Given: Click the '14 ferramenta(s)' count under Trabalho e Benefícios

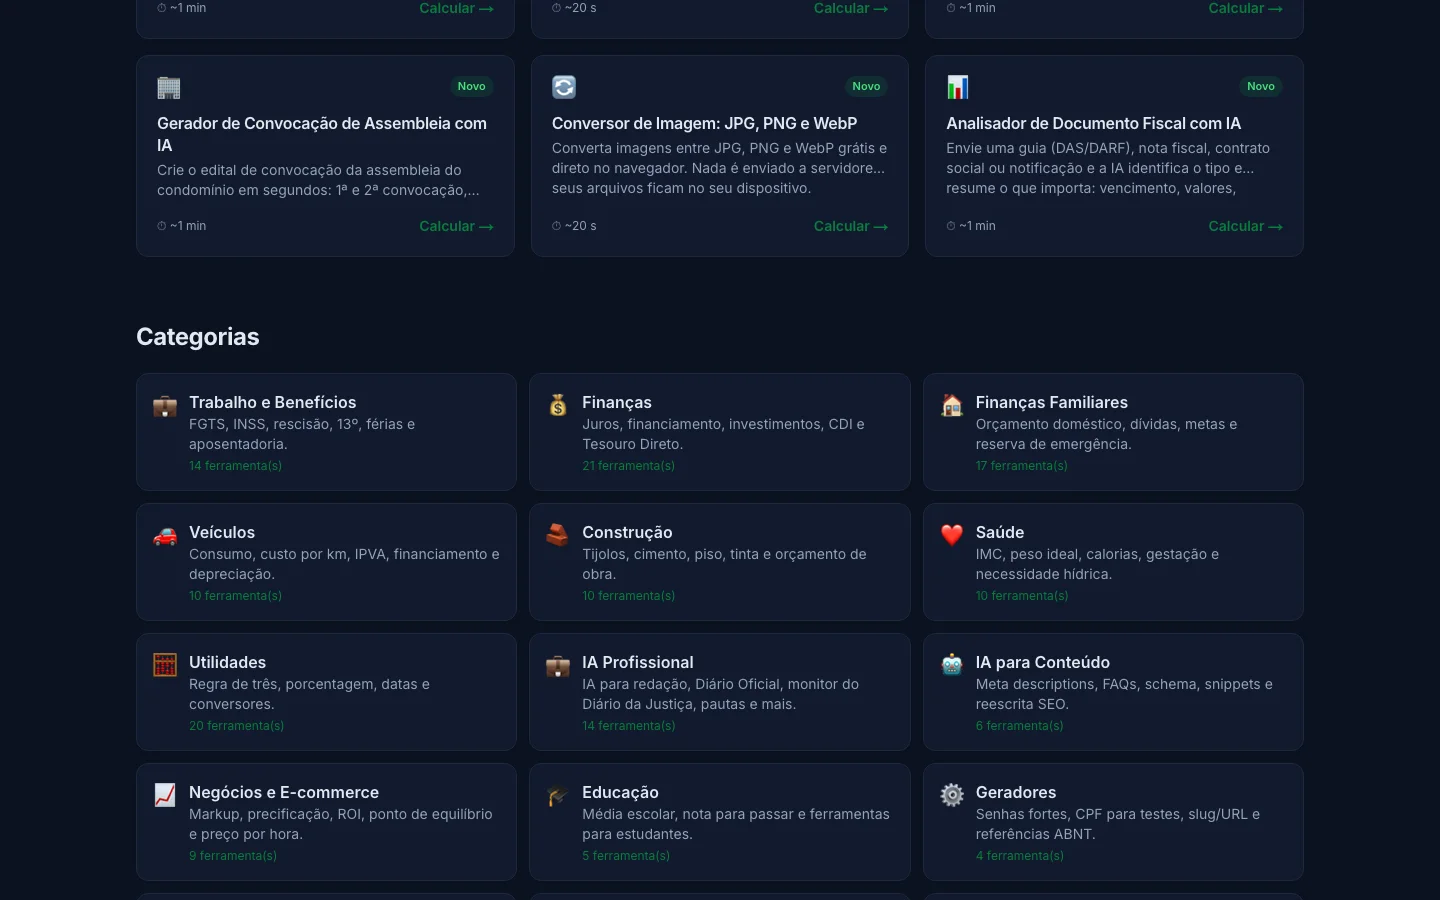Looking at the screenshot, I should pyautogui.click(x=235, y=466).
